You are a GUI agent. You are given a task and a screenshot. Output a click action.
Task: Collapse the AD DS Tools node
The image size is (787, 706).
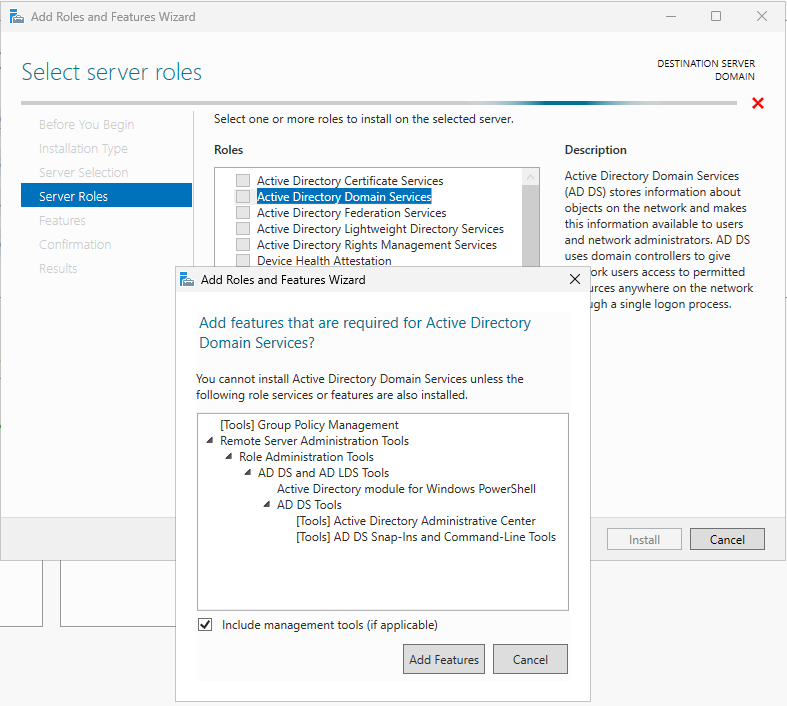[267, 505]
